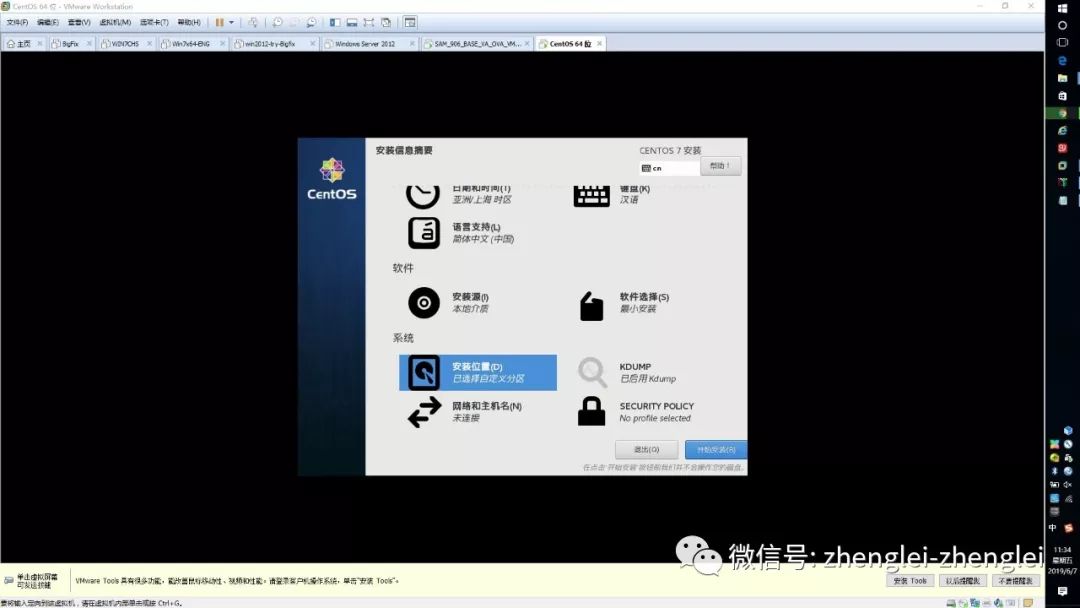Screen dimensions: 1080x608
Task: Open the 查看(V) menu
Action: click(79, 22)
